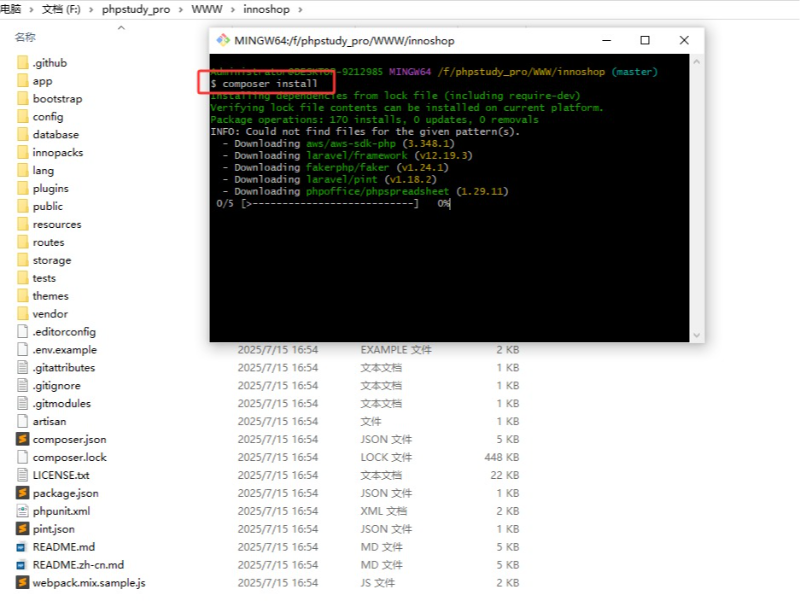Click the database folder icon
Viewport: 800px width, 601px height.
22,134
